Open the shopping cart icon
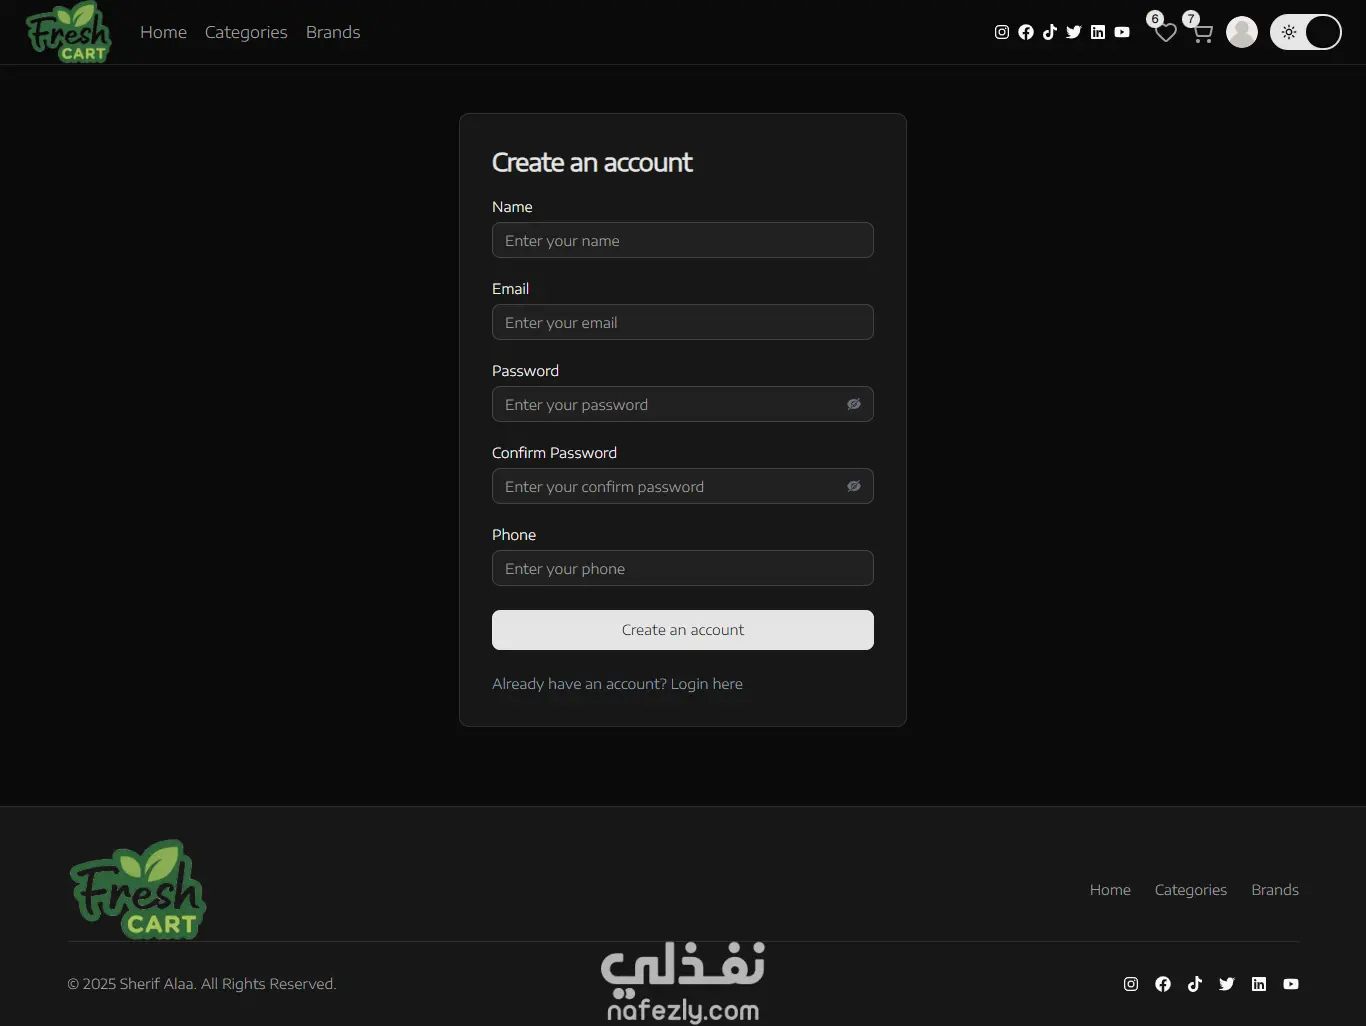This screenshot has height=1026, width=1366. [x=1202, y=33]
